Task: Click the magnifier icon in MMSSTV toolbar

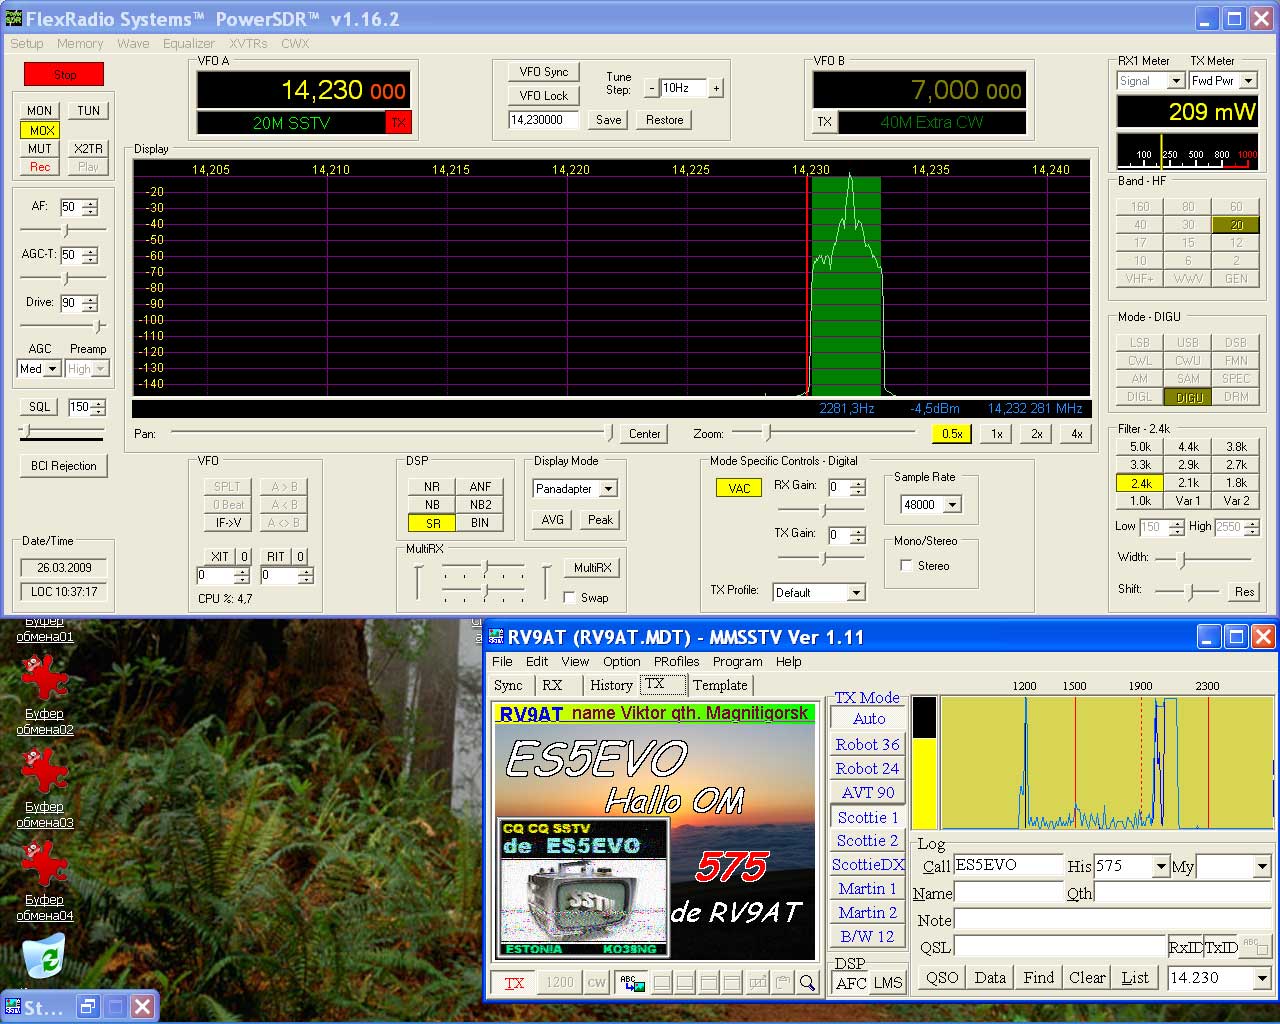Action: [x=807, y=983]
